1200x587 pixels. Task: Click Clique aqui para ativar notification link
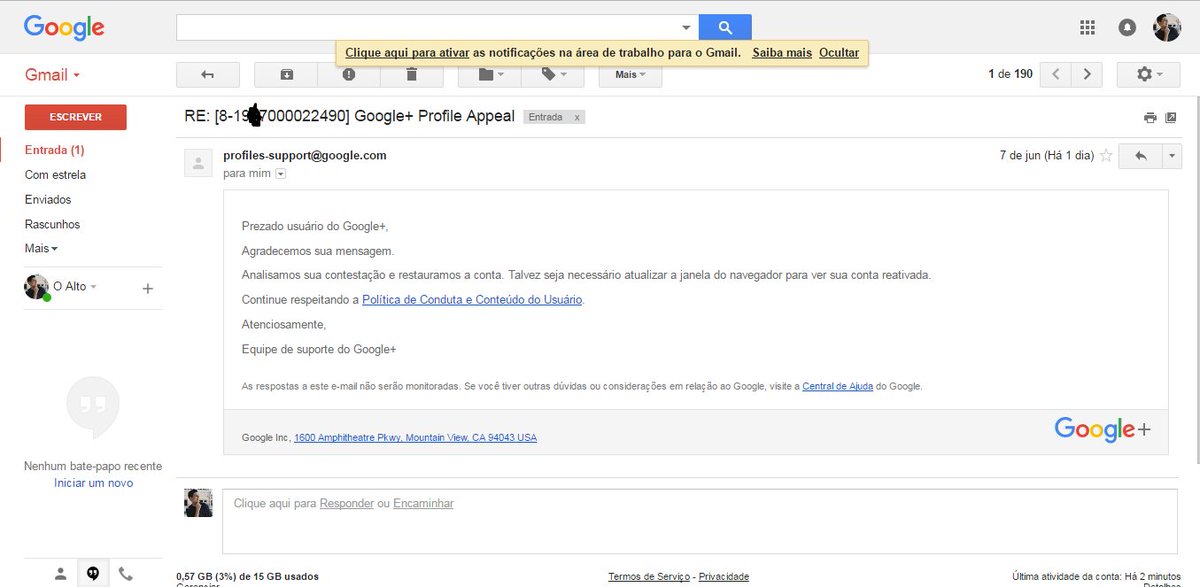click(x=407, y=52)
